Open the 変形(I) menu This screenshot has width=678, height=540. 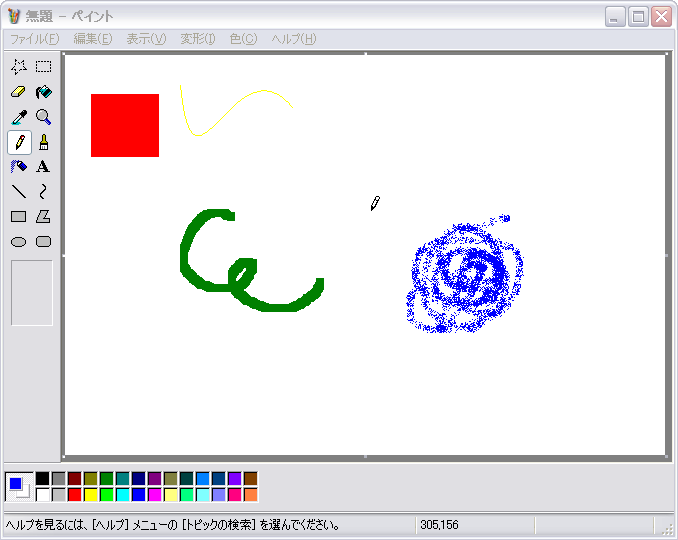(198, 39)
